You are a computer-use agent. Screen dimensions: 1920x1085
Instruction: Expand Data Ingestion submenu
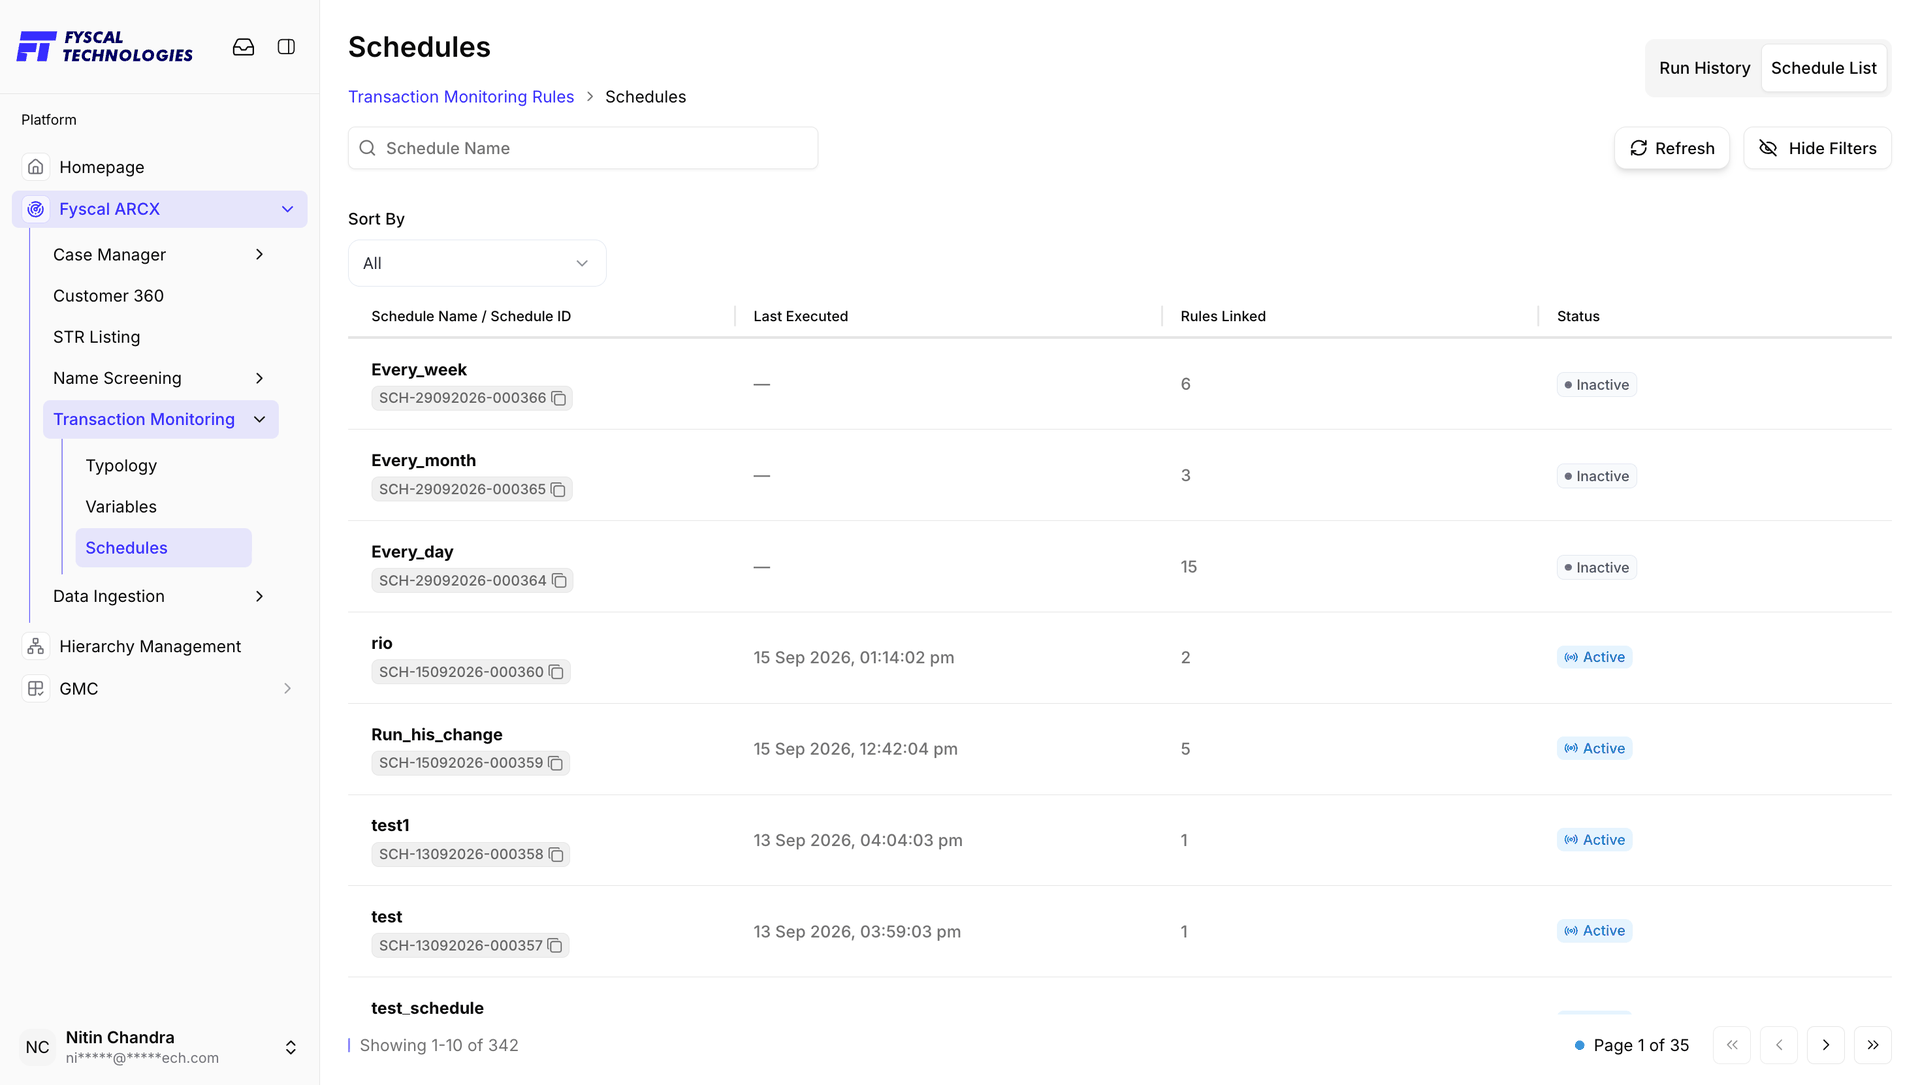point(260,596)
